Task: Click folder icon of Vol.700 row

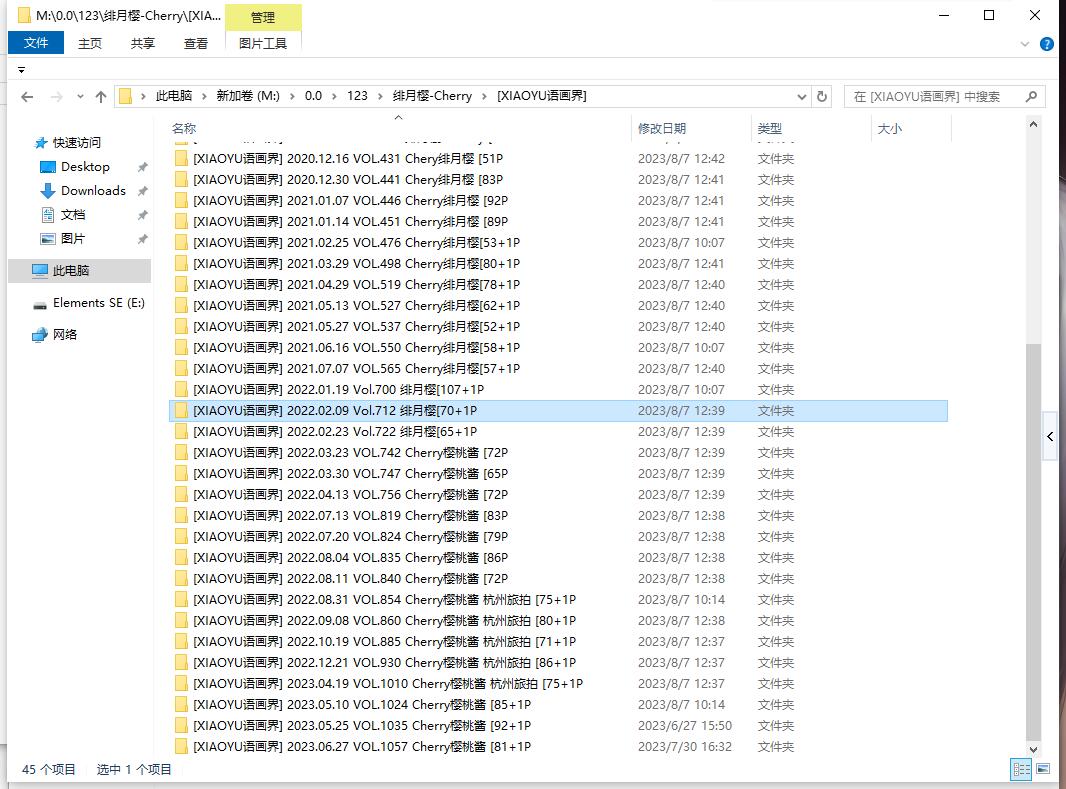Action: tap(181, 389)
